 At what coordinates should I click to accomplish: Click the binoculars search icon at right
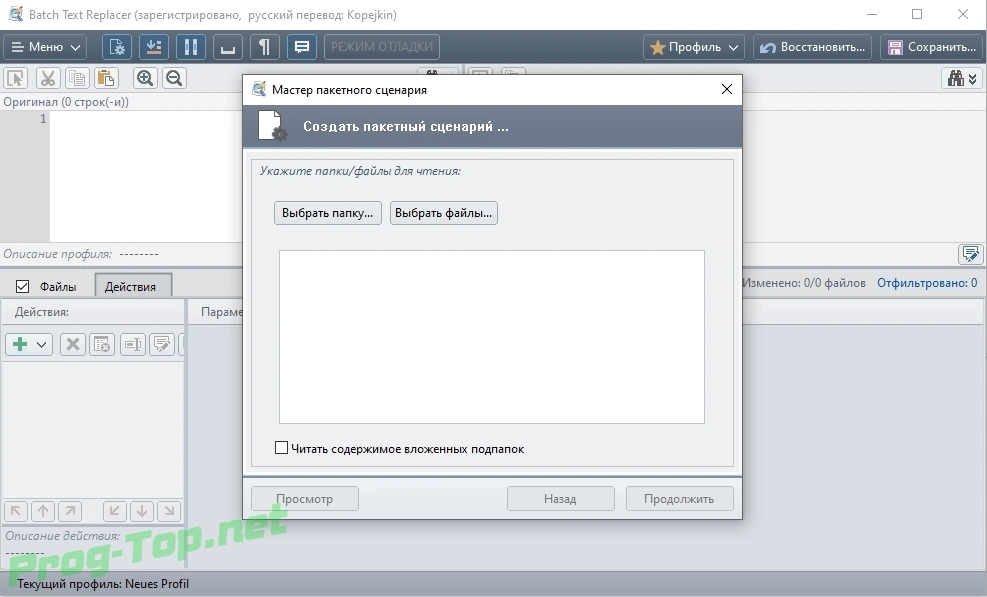pos(962,78)
